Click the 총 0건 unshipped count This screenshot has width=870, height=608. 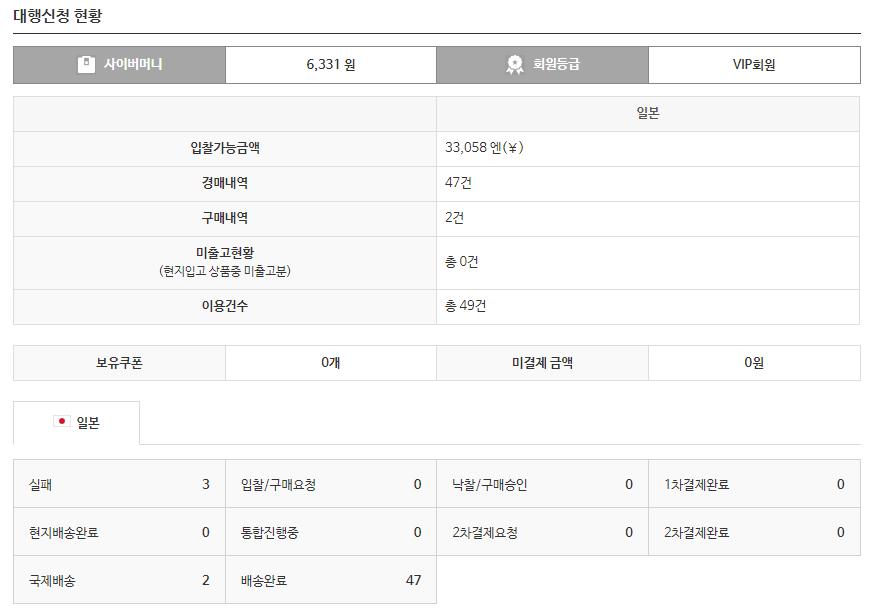click(461, 262)
